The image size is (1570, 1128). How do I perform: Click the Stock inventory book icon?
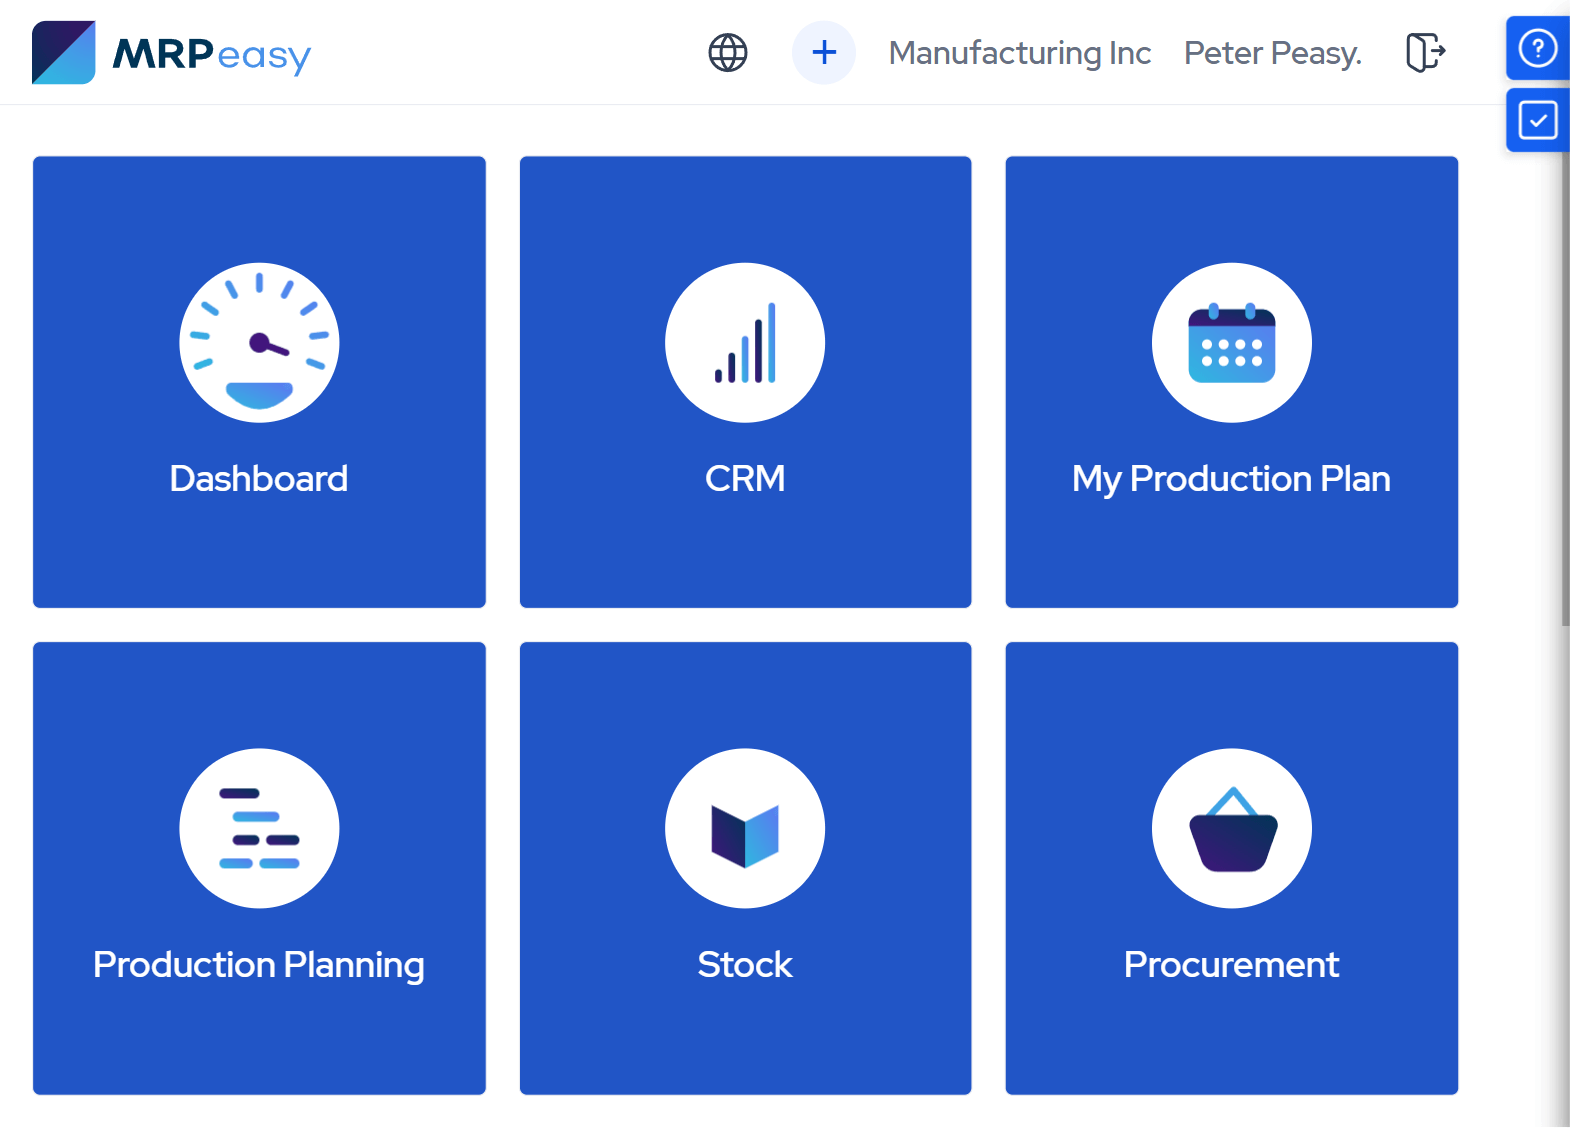[745, 829]
